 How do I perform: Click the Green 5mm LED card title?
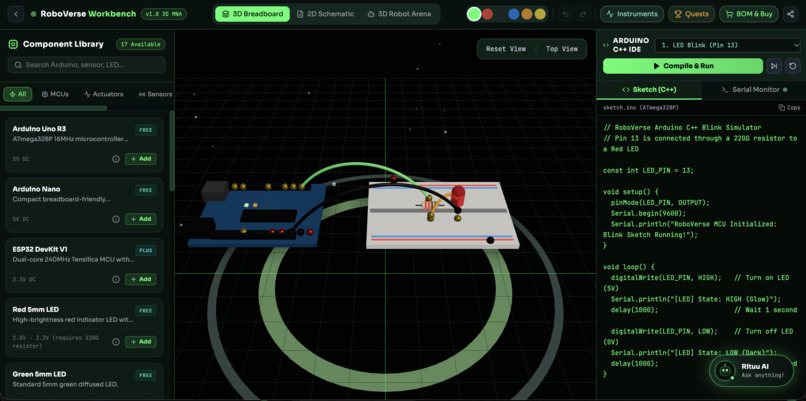click(39, 374)
